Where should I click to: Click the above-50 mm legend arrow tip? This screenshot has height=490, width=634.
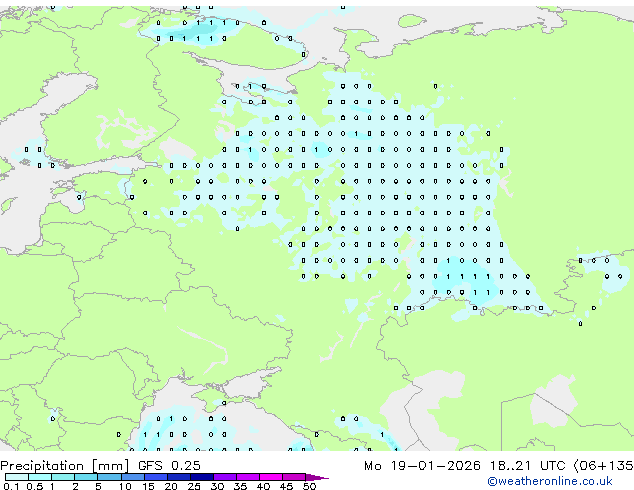coord(317,477)
